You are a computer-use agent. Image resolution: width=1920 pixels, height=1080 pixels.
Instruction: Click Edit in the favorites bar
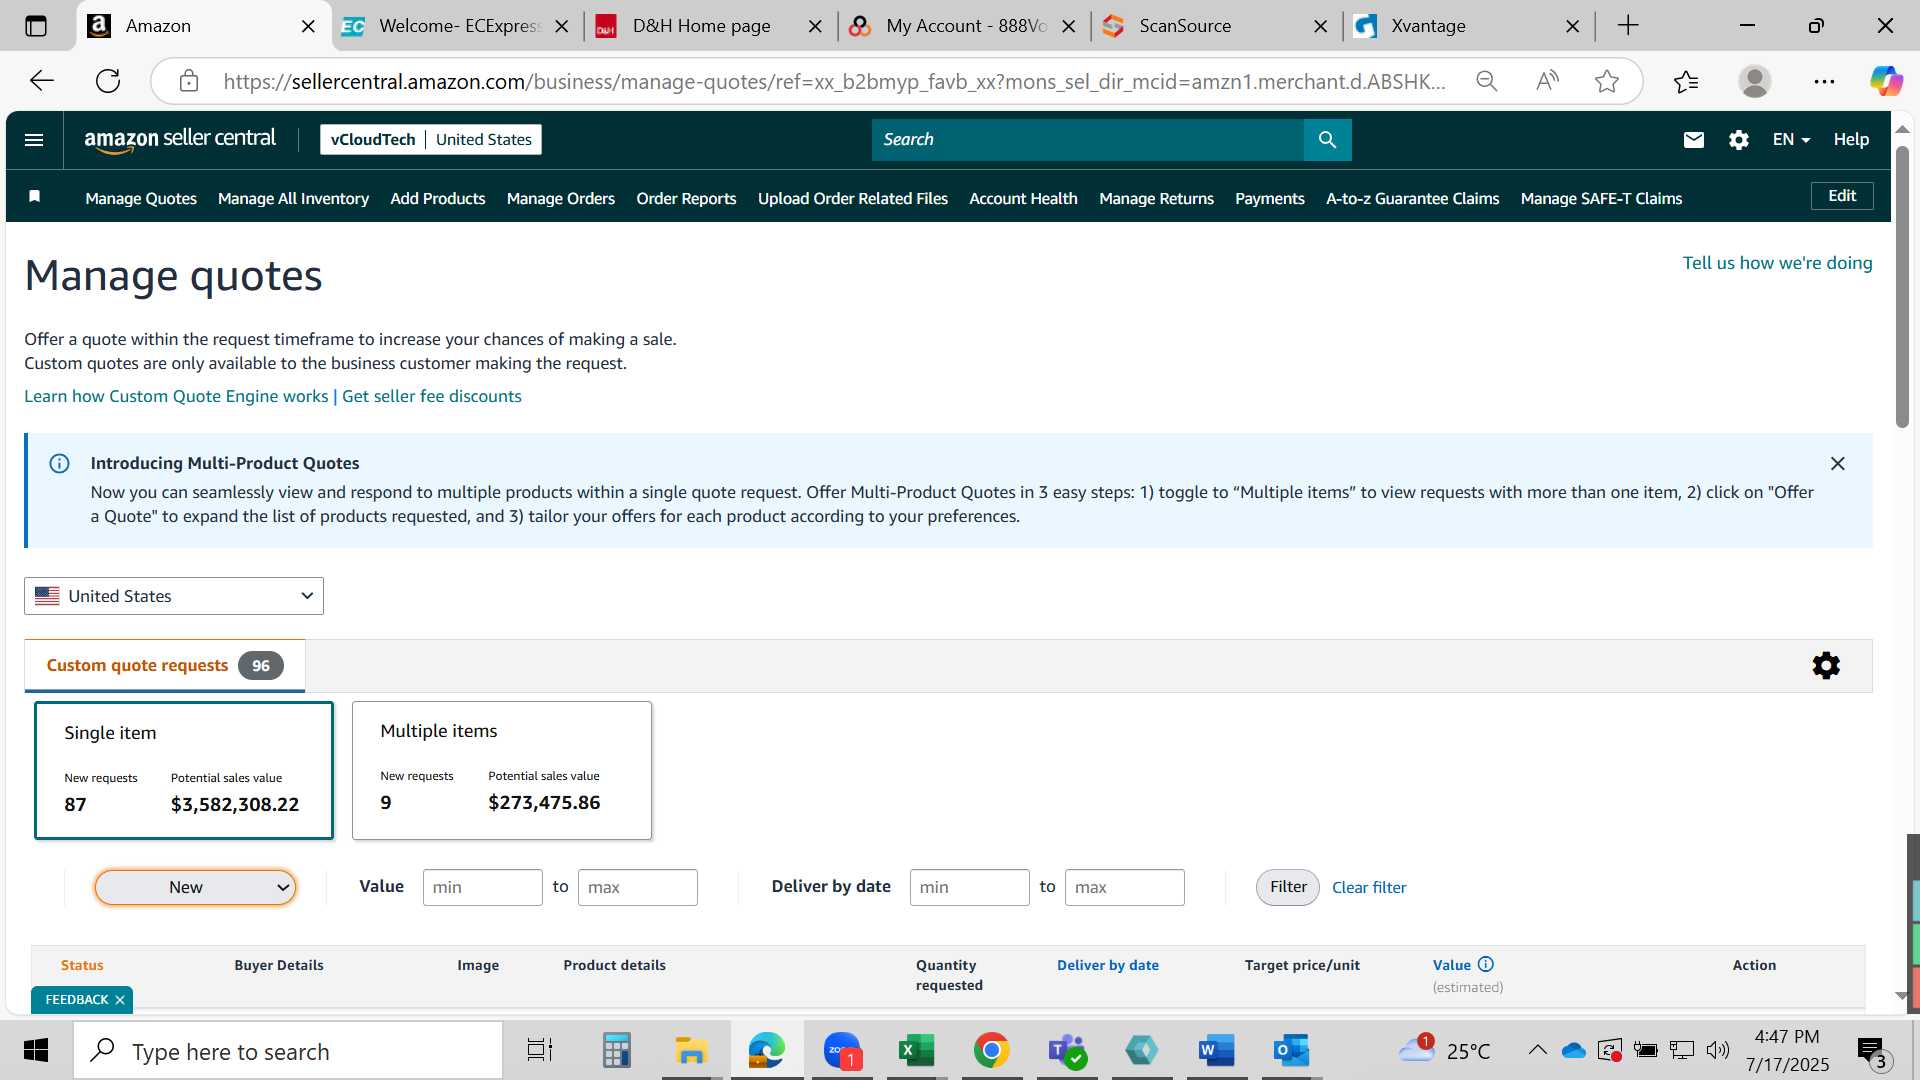pos(1842,196)
